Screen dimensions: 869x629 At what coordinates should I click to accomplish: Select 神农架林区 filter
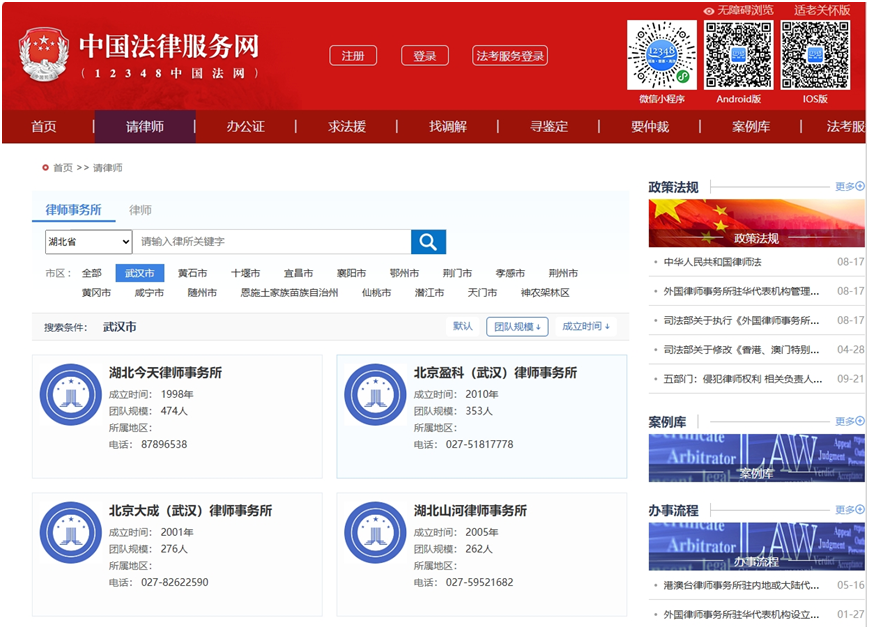pyautogui.click(x=545, y=293)
